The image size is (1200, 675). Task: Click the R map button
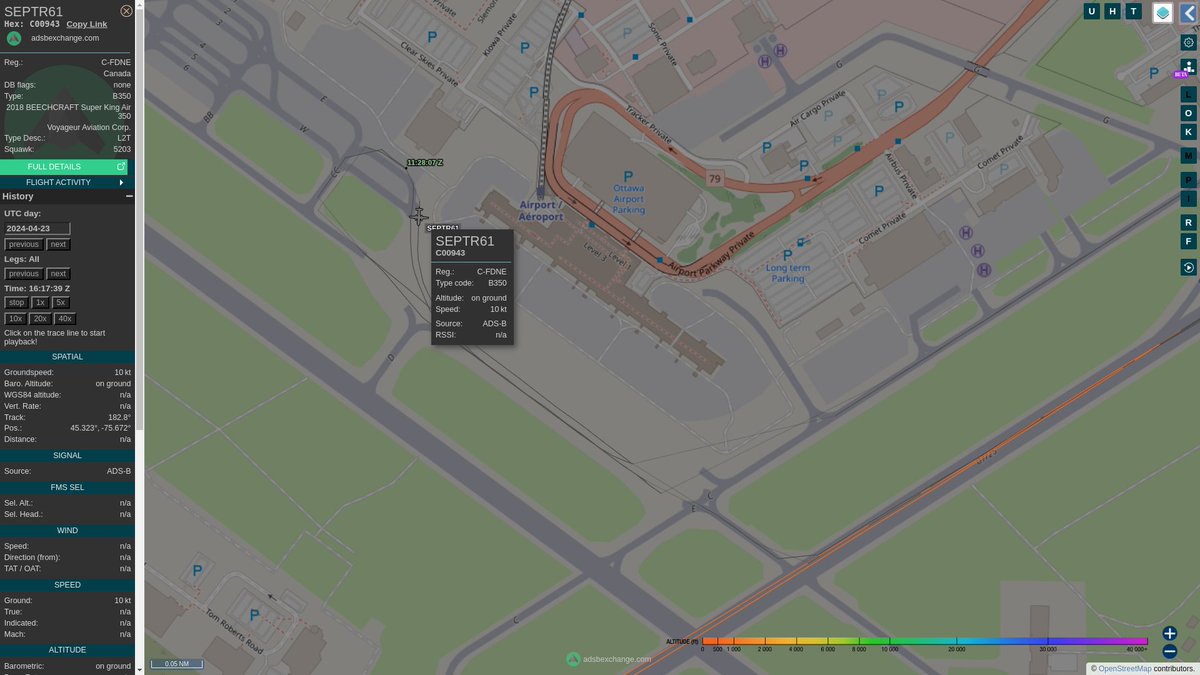[x=1189, y=222]
